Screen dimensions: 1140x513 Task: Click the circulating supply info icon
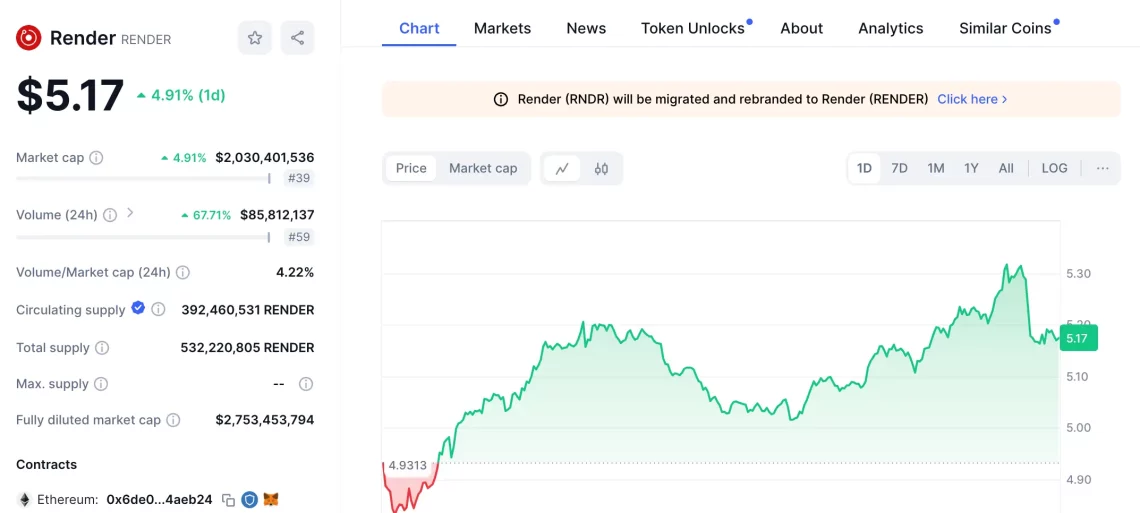tap(158, 310)
